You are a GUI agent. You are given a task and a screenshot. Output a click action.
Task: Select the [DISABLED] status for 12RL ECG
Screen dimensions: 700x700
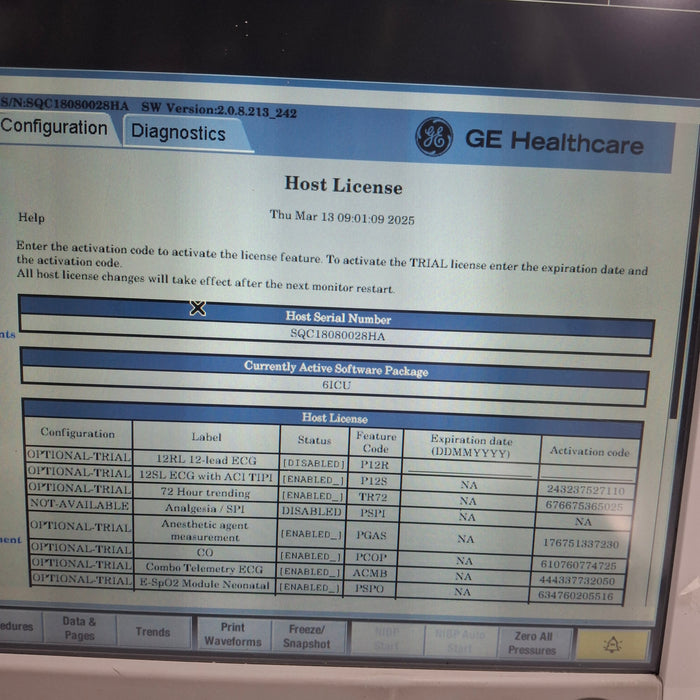pos(314,463)
